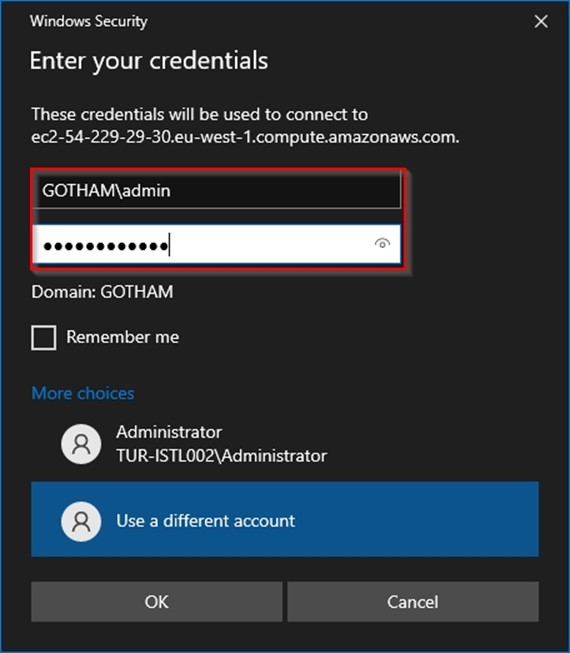Click the Enter your credentials heading

pos(149,61)
